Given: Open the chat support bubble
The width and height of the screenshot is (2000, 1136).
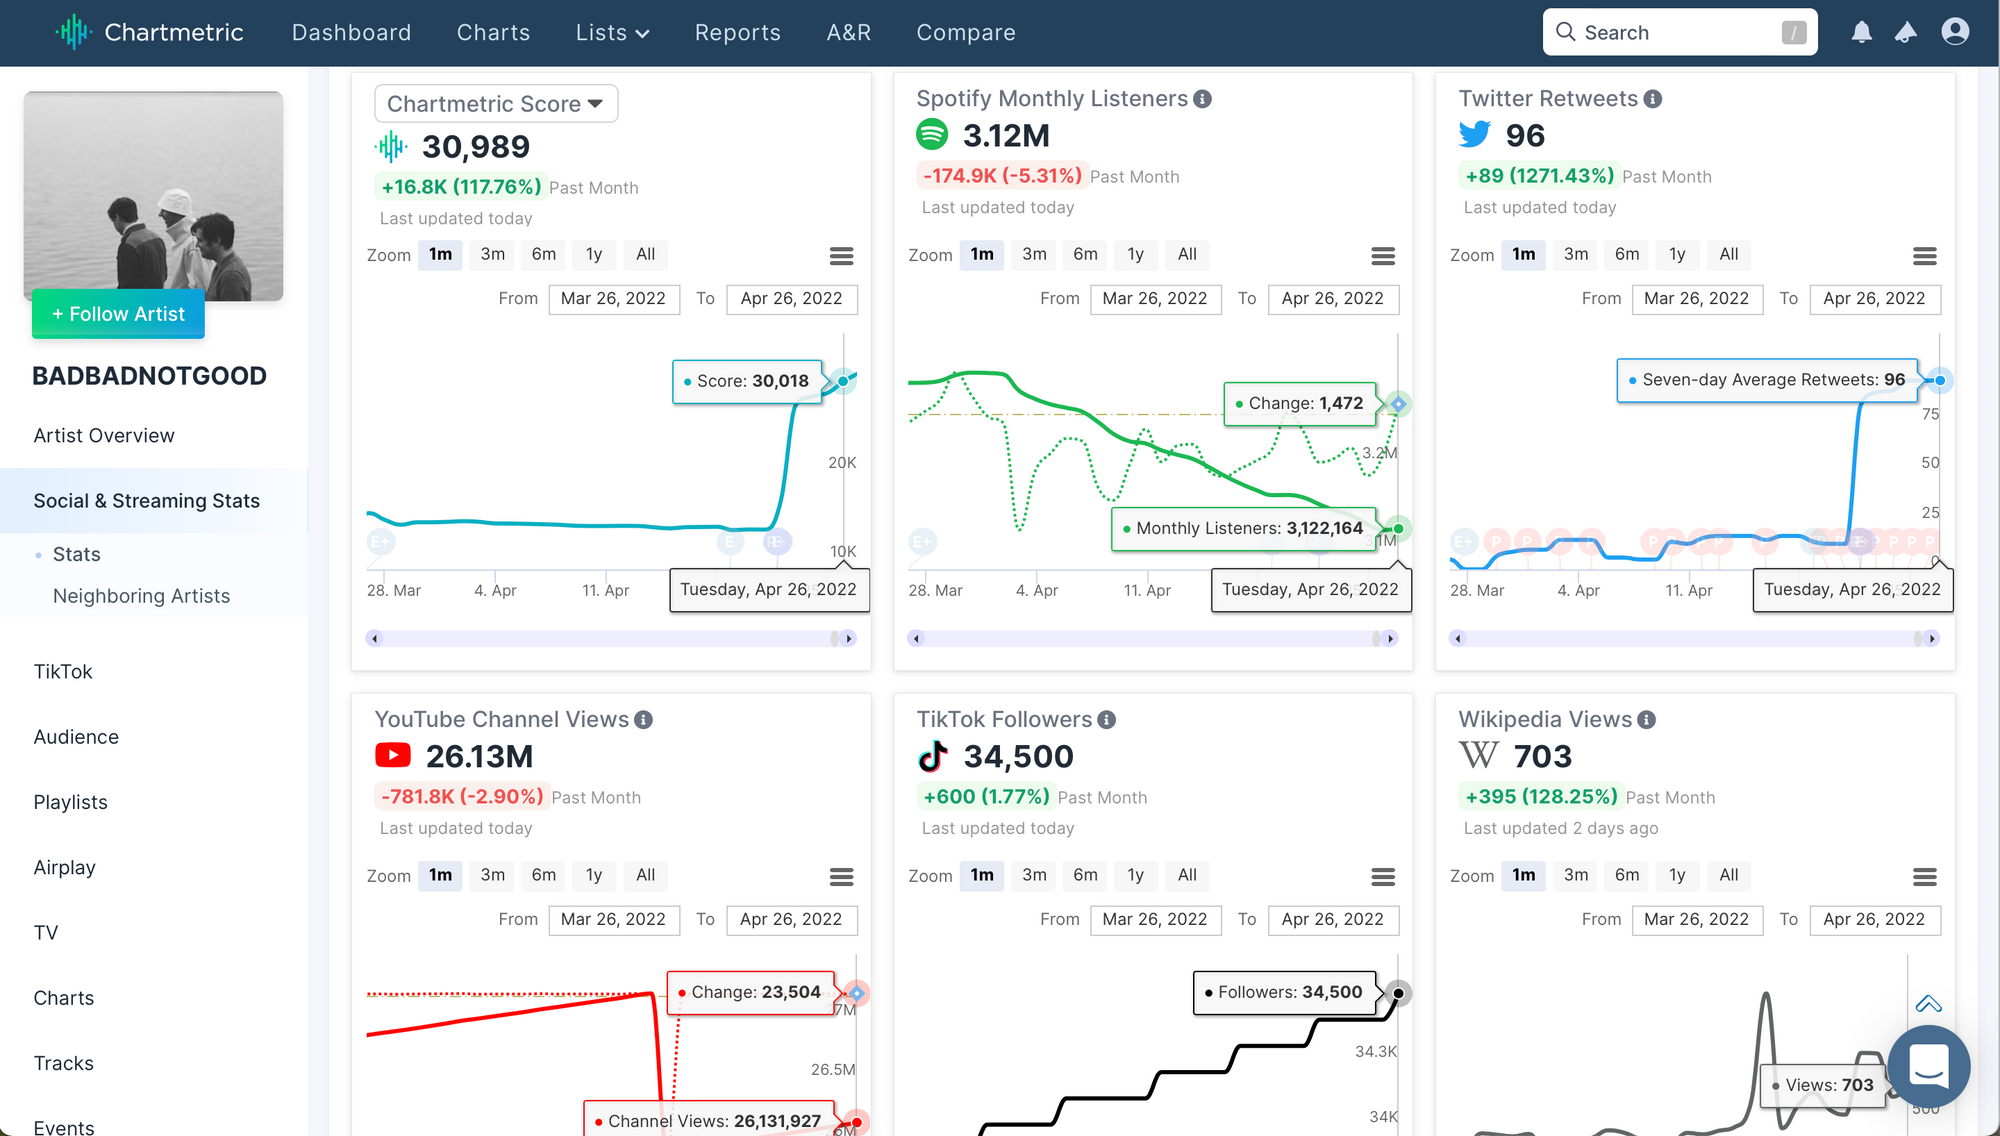Looking at the screenshot, I should pyautogui.click(x=1928, y=1065).
